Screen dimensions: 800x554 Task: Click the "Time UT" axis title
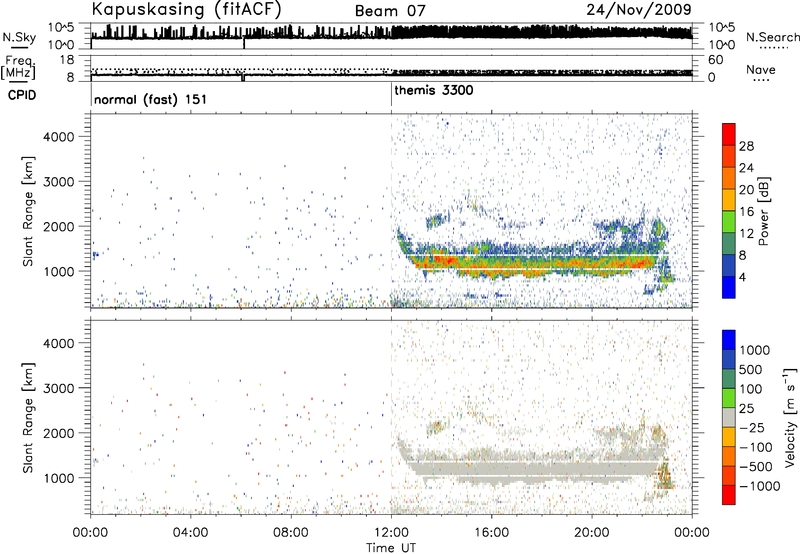coord(391,548)
